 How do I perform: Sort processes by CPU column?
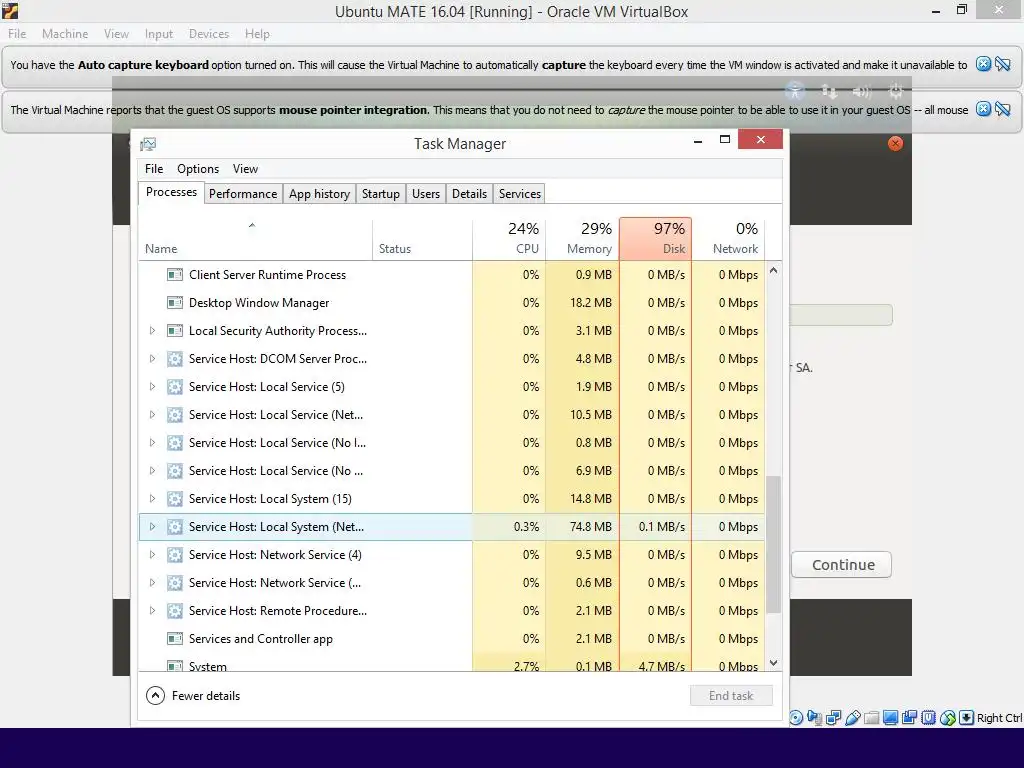pyautogui.click(x=509, y=238)
